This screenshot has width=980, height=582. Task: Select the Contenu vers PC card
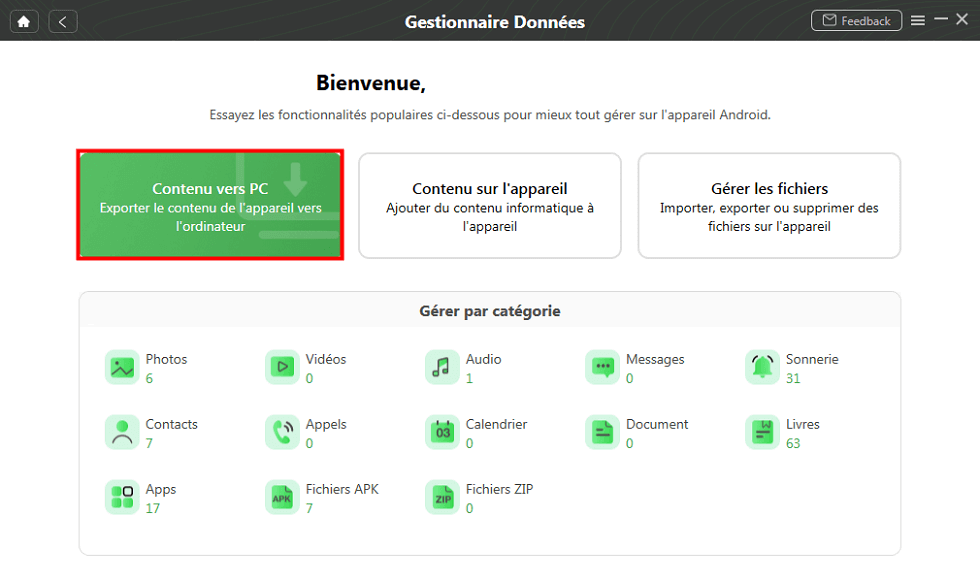210,205
